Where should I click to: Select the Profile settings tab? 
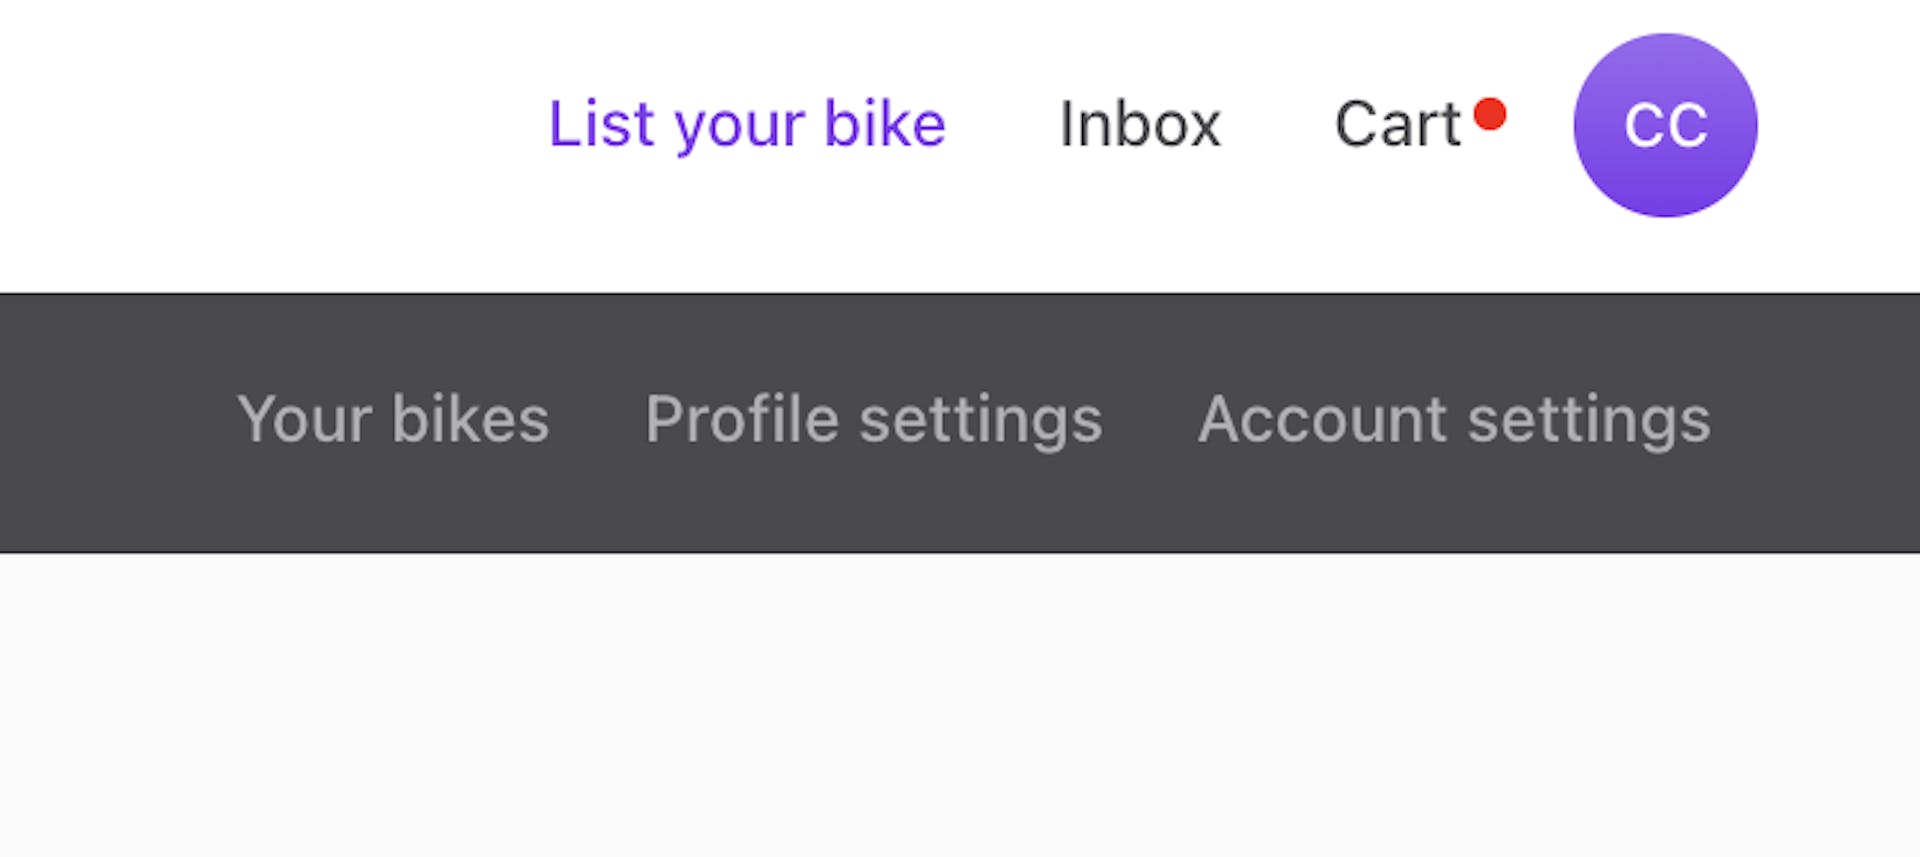coord(873,419)
